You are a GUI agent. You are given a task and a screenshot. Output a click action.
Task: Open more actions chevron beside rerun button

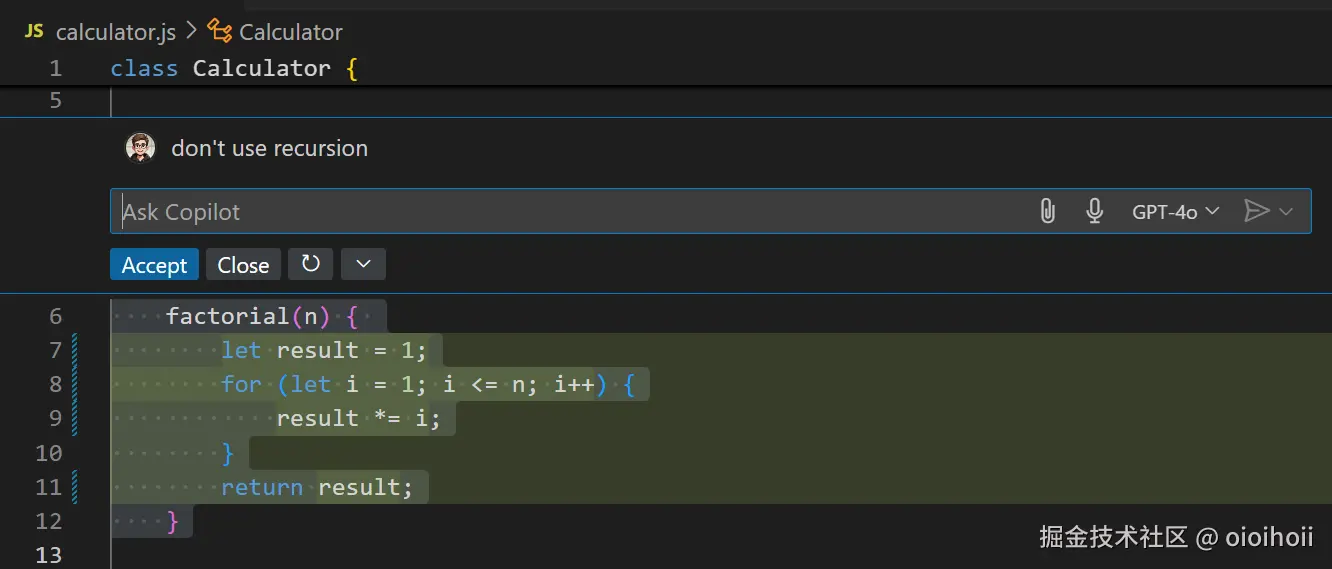pyautogui.click(x=363, y=264)
